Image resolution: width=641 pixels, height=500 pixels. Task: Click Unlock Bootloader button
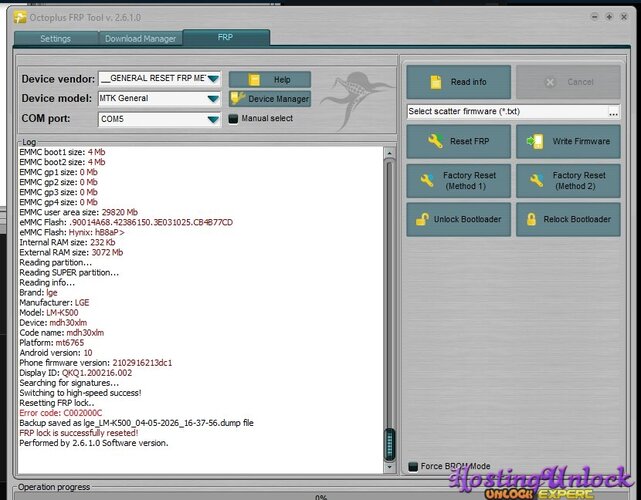pos(458,219)
